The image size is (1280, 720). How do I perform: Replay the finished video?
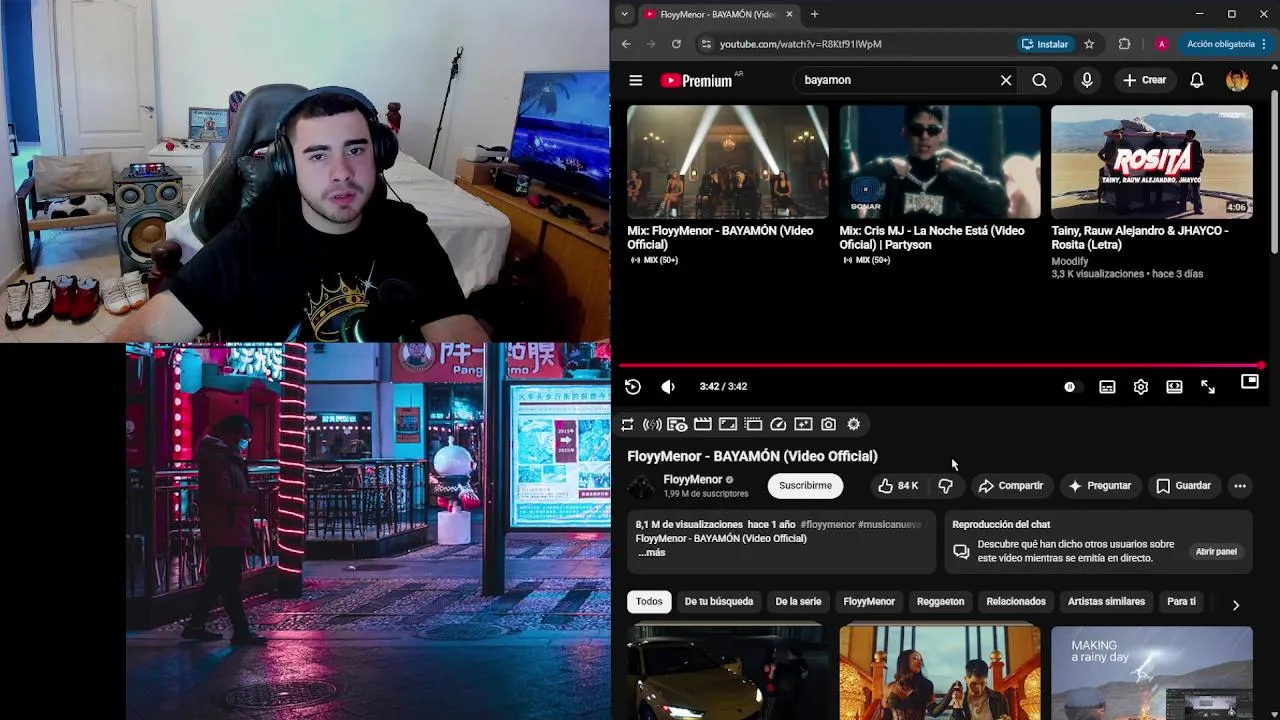point(633,387)
